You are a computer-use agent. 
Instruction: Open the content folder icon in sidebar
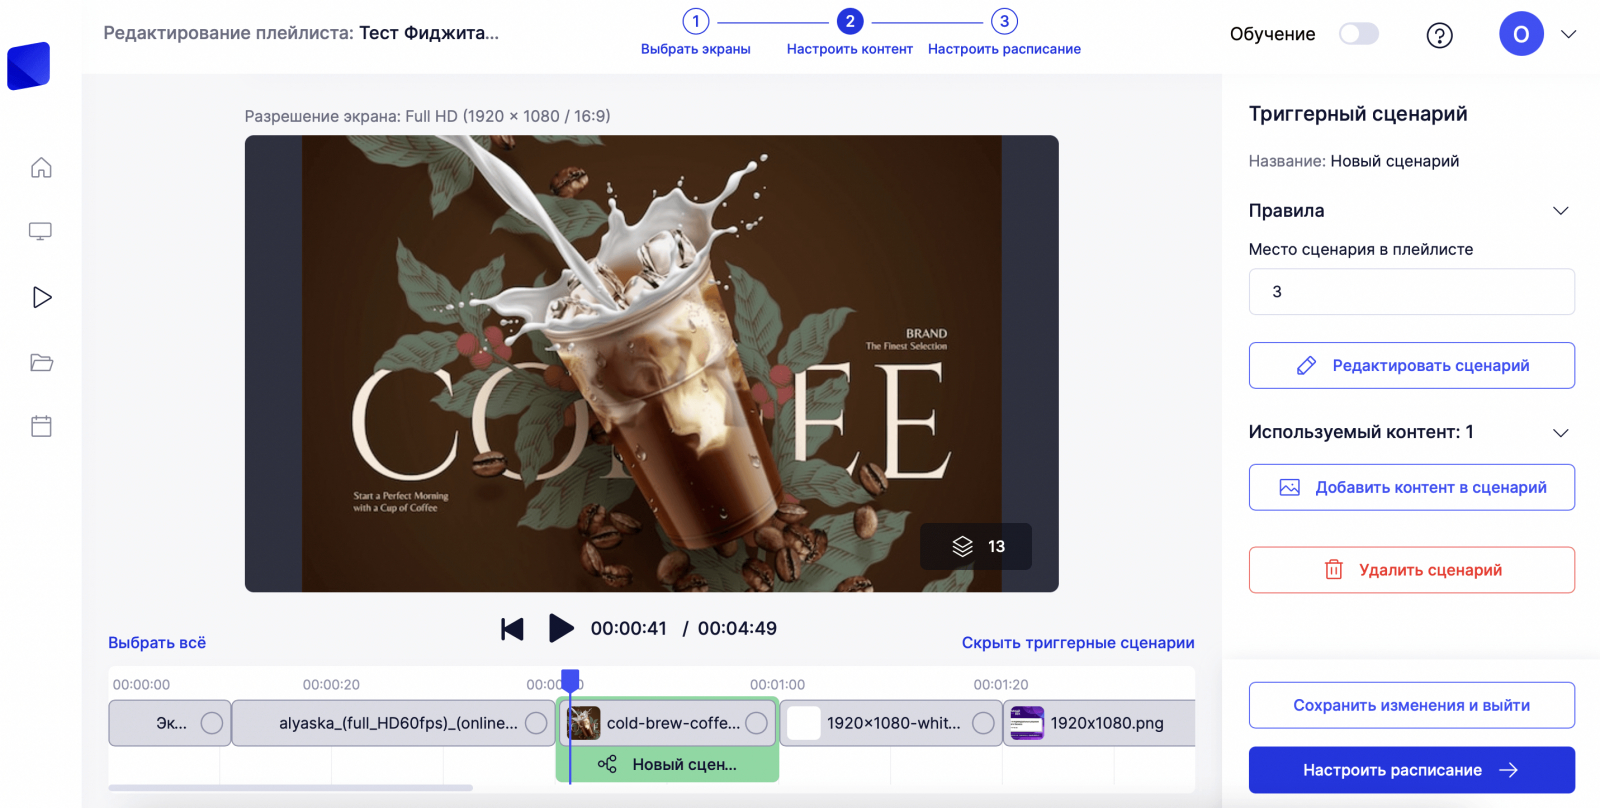tap(41, 362)
